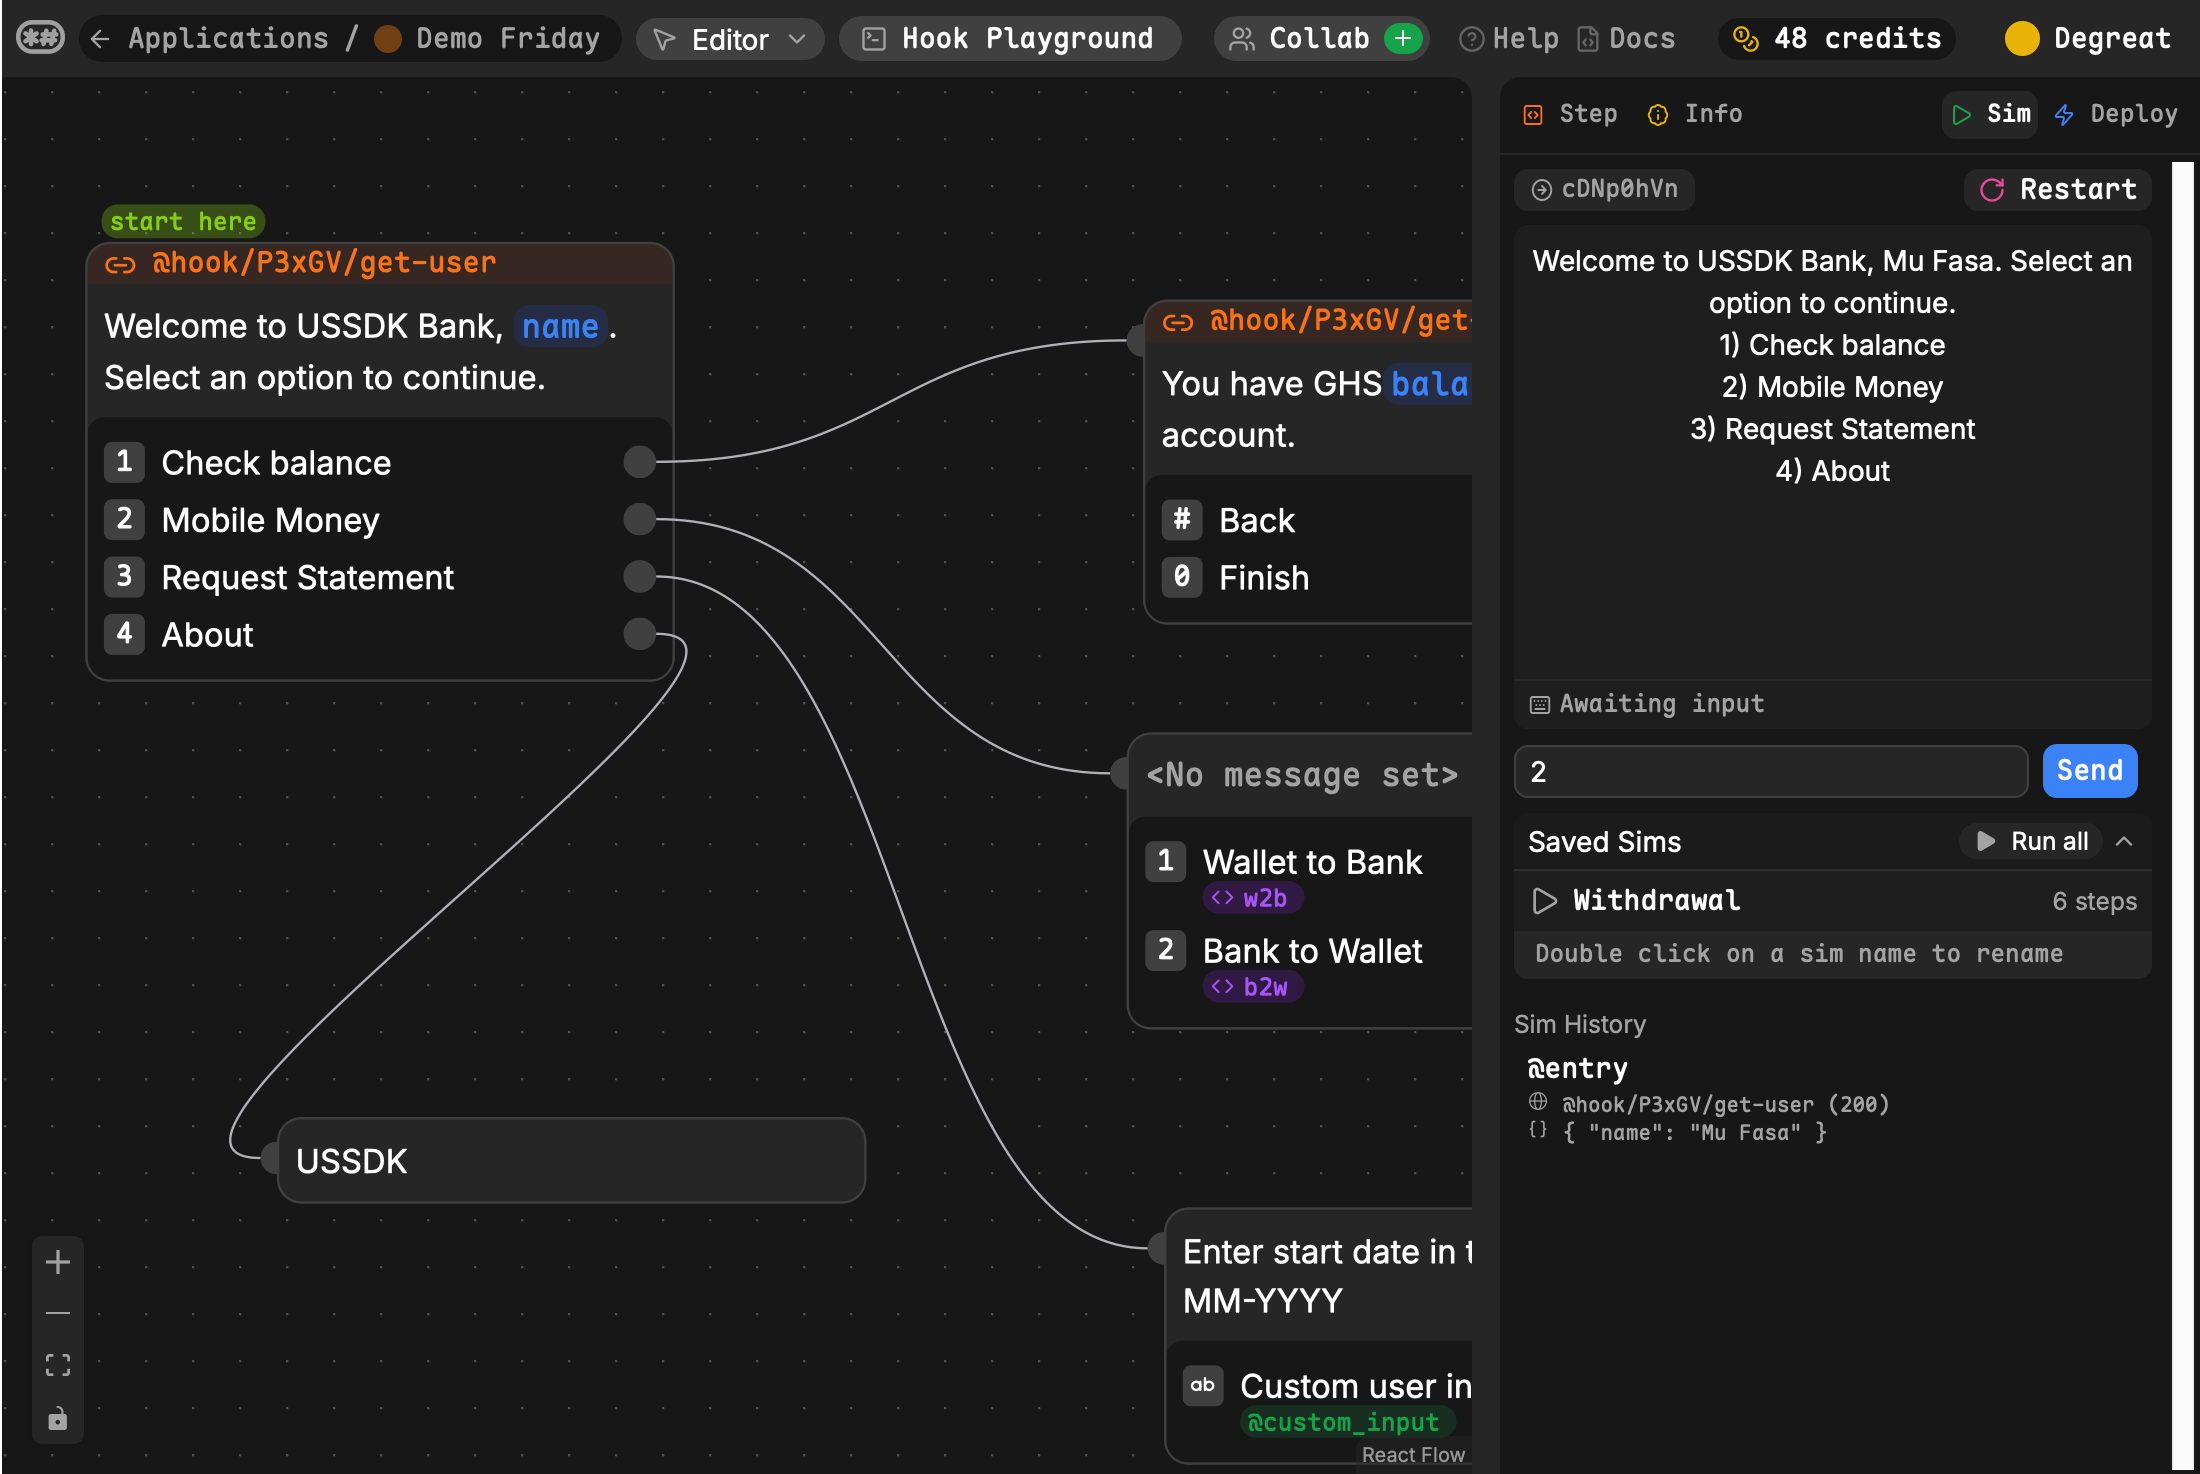Switch to the Step tab

click(1568, 113)
